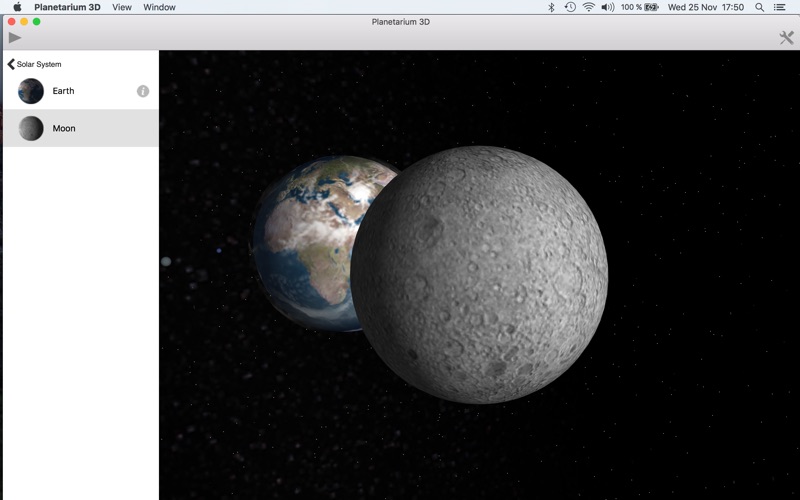The height and width of the screenshot is (500, 800).
Task: Select the Moon row in sidebar
Action: tap(81, 128)
